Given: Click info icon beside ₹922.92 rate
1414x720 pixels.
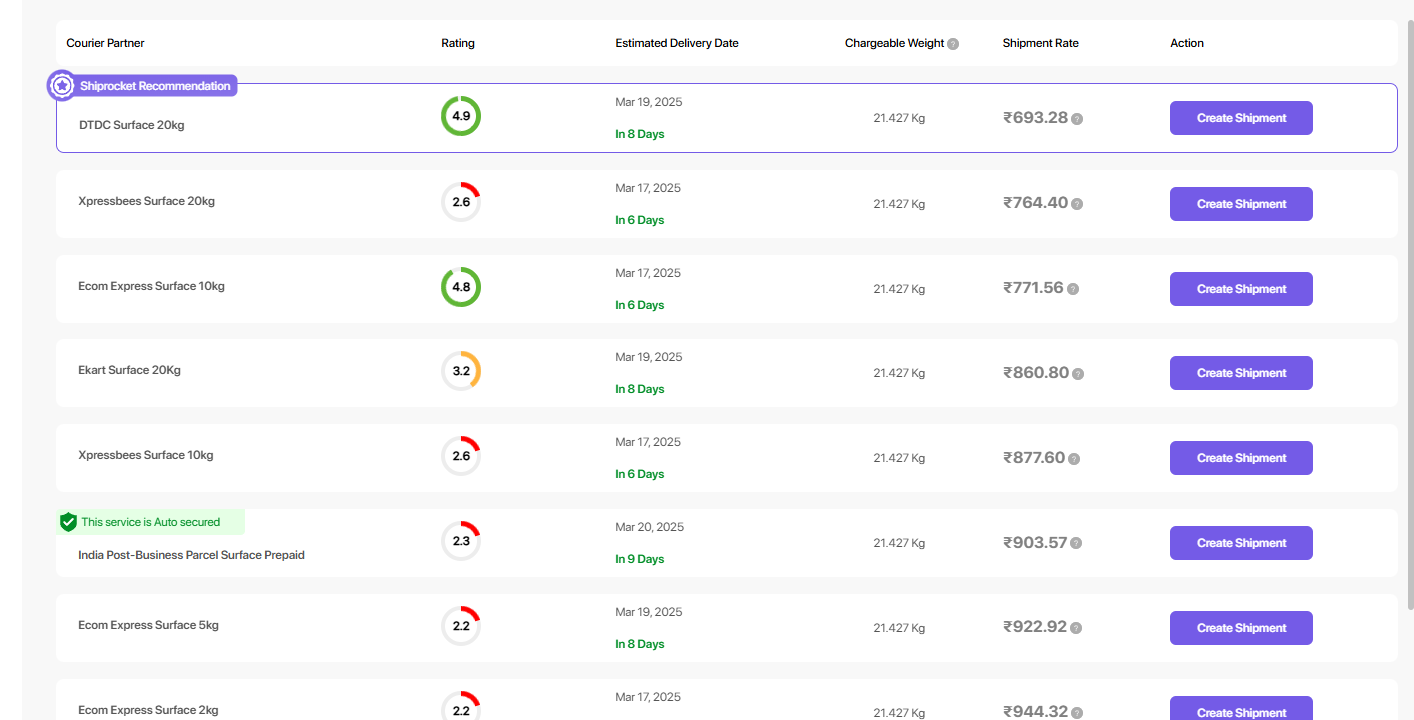Looking at the screenshot, I should [1077, 629].
